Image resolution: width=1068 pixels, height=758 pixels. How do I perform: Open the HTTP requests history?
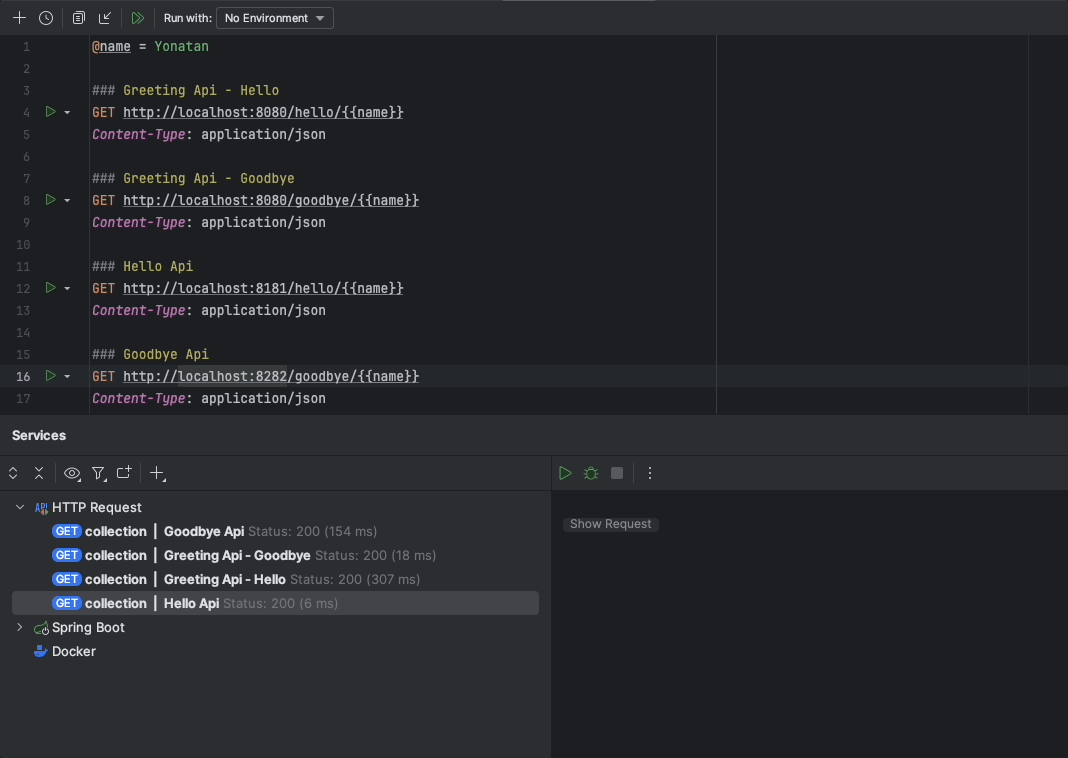click(46, 18)
